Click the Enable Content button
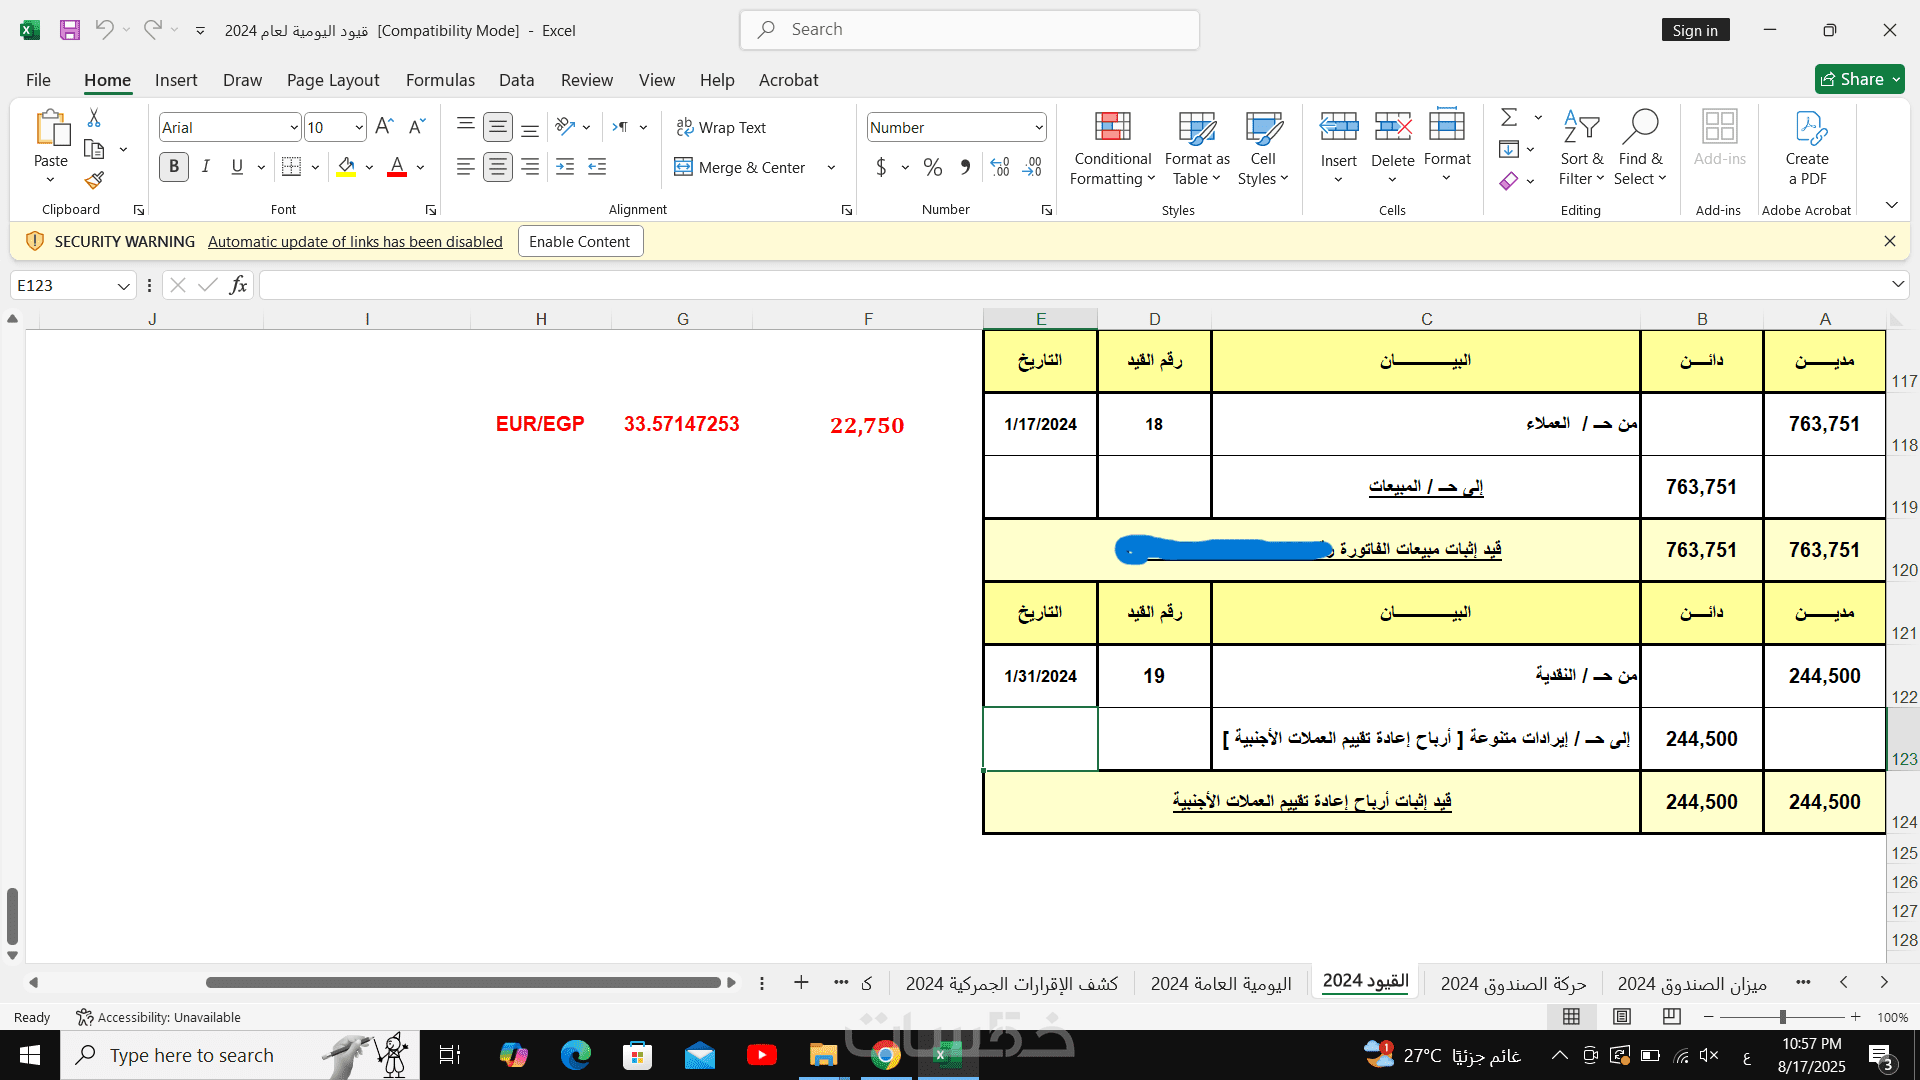Image resolution: width=1920 pixels, height=1080 pixels. (579, 241)
